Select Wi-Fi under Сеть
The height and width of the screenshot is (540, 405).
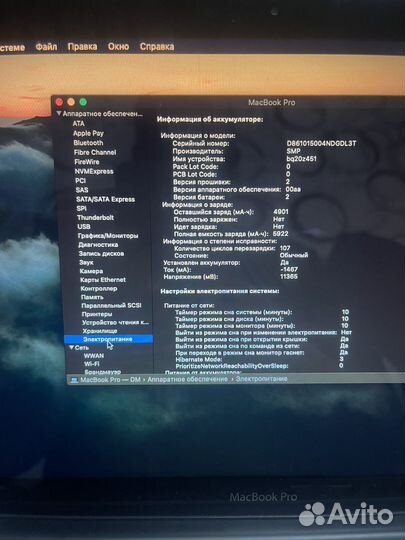point(92,364)
